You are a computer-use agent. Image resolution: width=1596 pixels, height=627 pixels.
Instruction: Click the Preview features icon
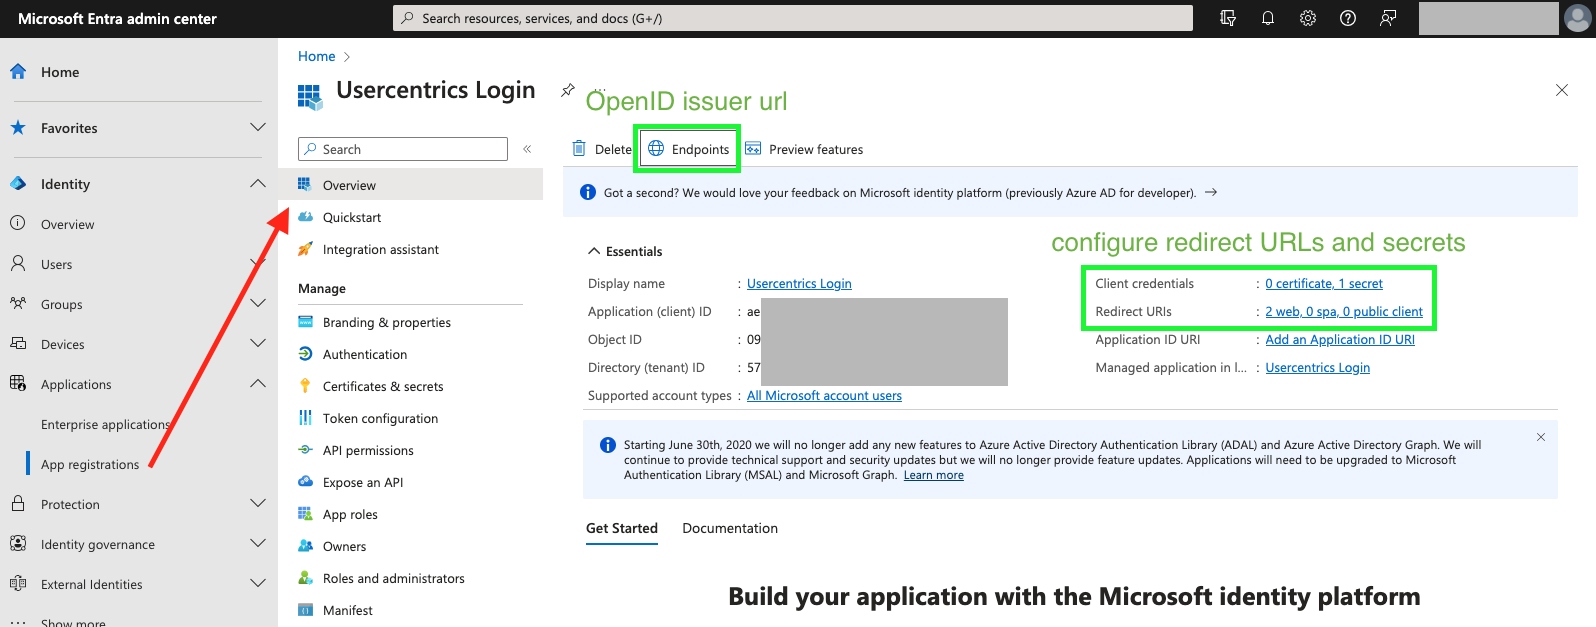coord(753,149)
